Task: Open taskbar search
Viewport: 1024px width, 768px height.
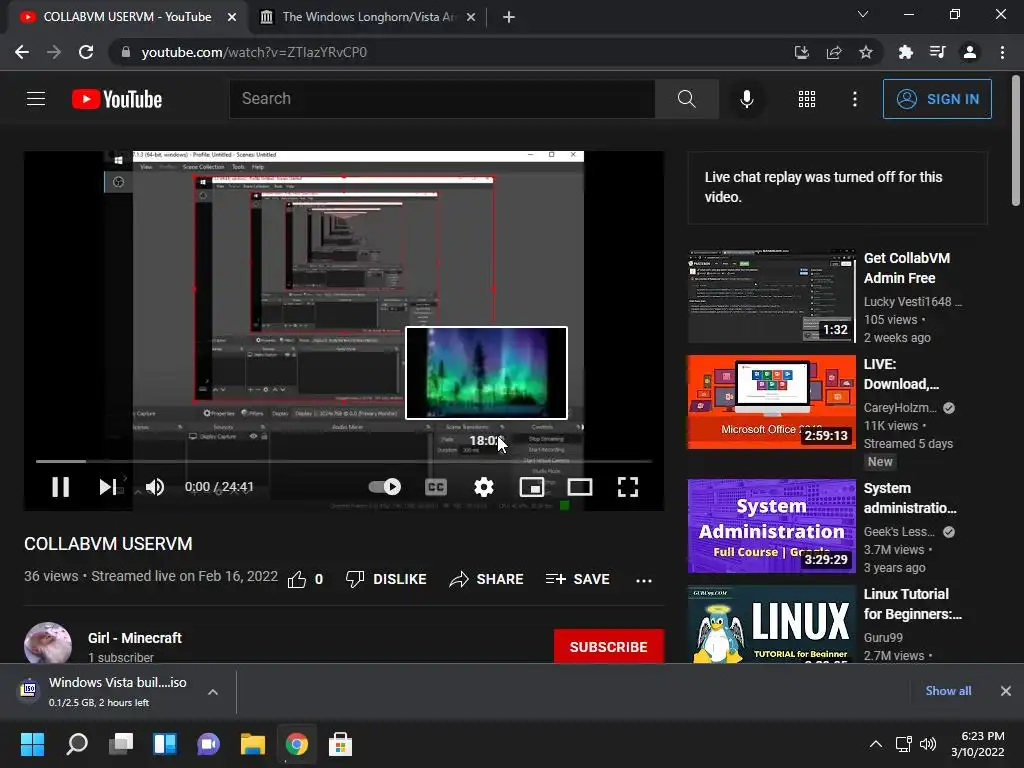Action: click(77, 744)
